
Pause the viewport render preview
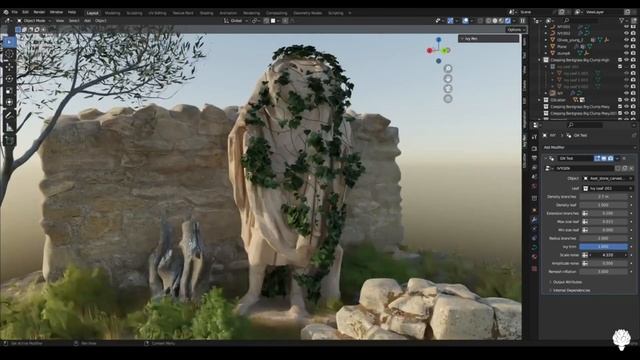coord(522,20)
